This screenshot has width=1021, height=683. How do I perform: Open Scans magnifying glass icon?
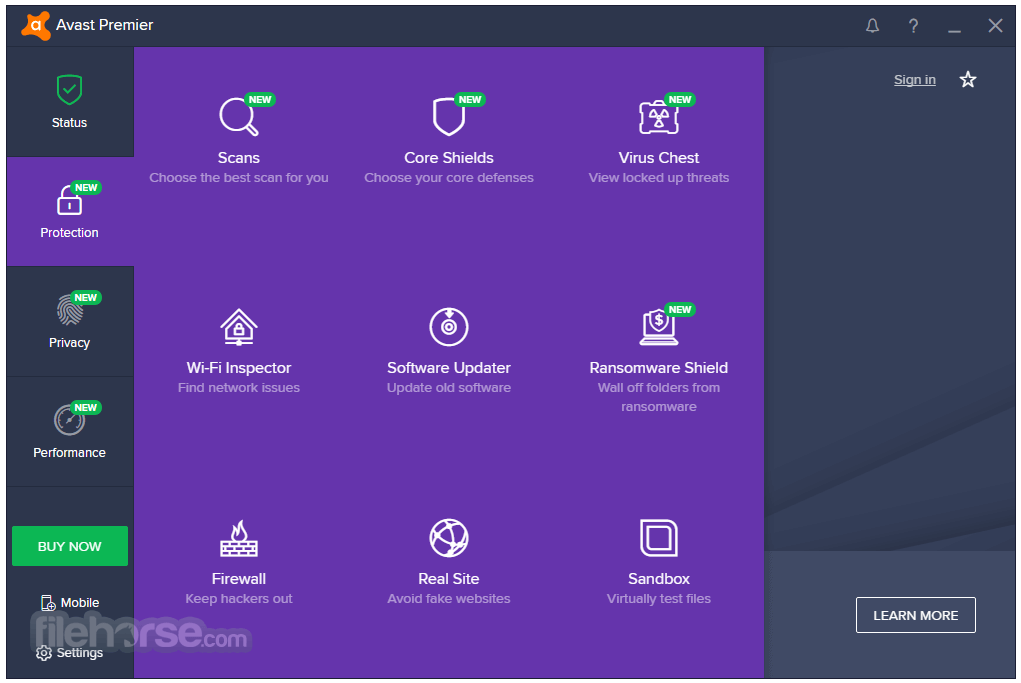point(238,117)
